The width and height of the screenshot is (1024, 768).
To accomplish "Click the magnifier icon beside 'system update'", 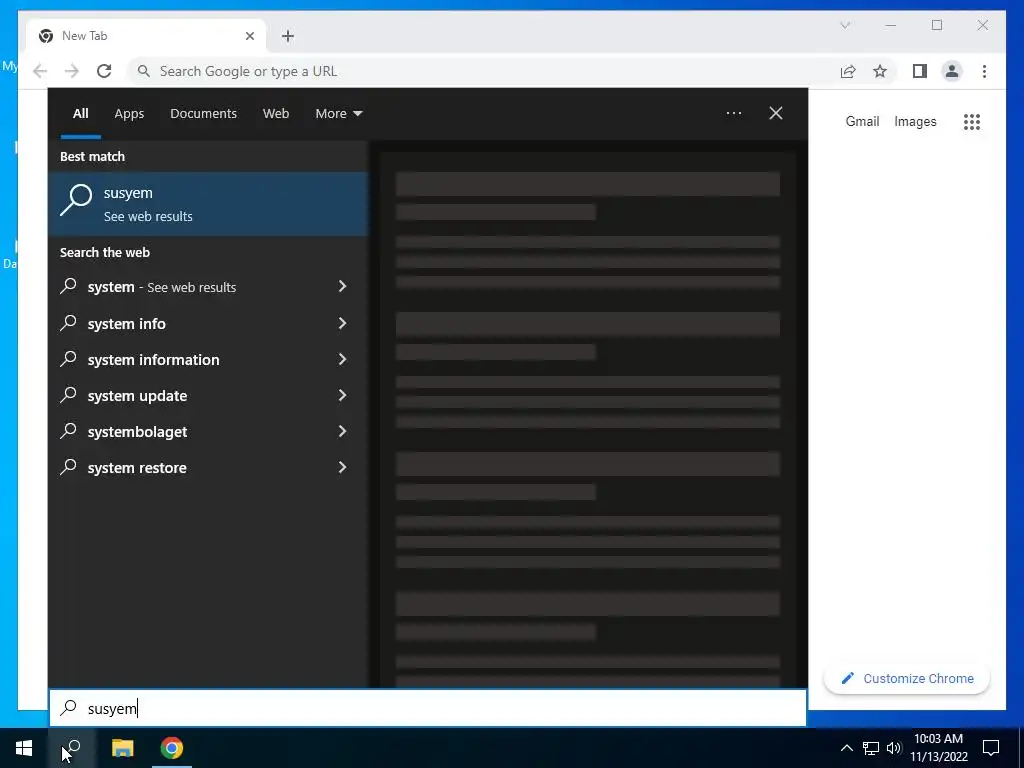I will [x=69, y=394].
